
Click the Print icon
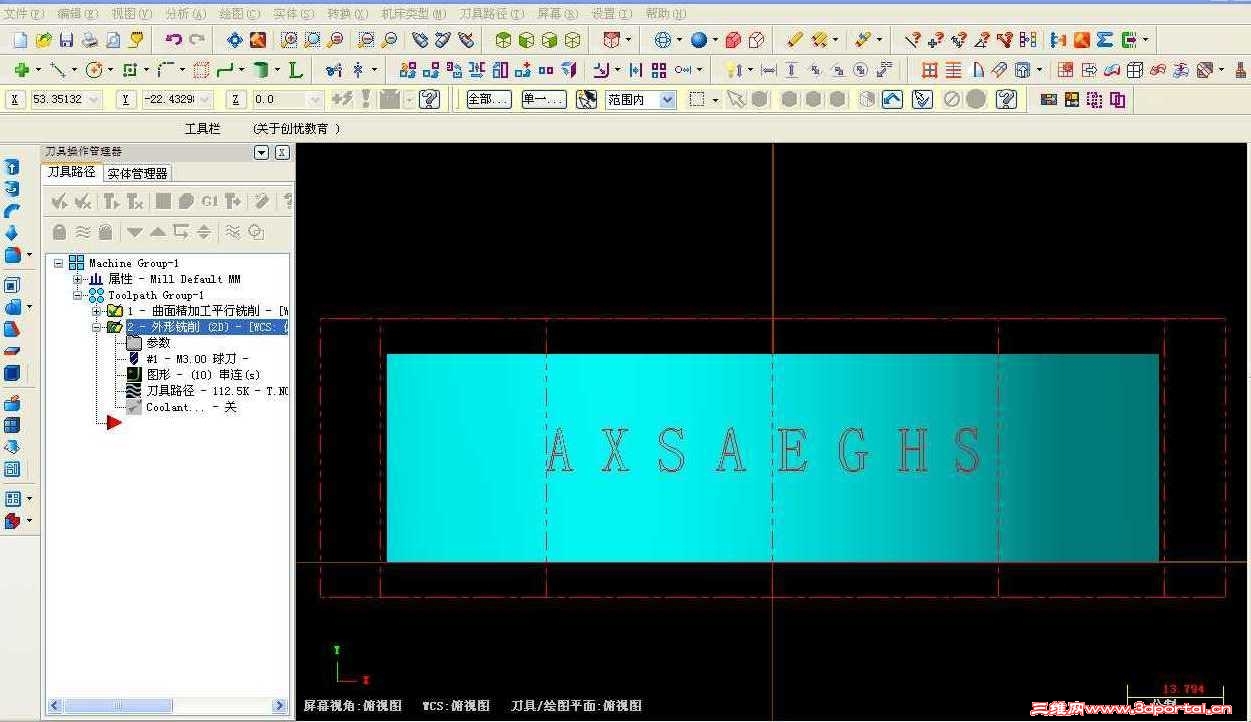[x=89, y=40]
